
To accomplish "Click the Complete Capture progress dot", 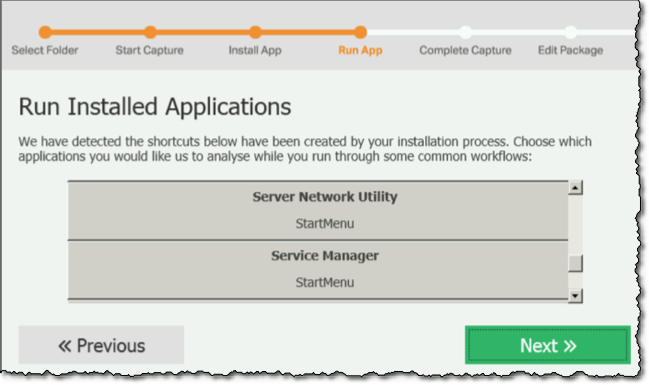I will coord(466,32).
